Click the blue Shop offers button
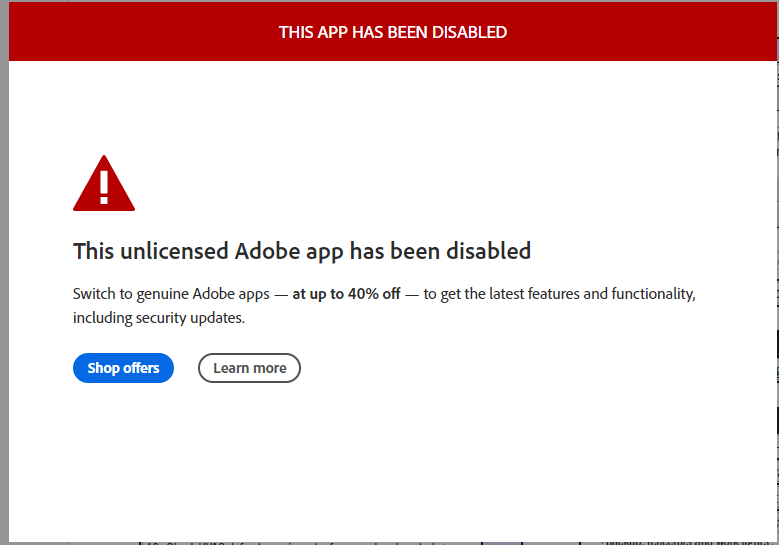 123,368
